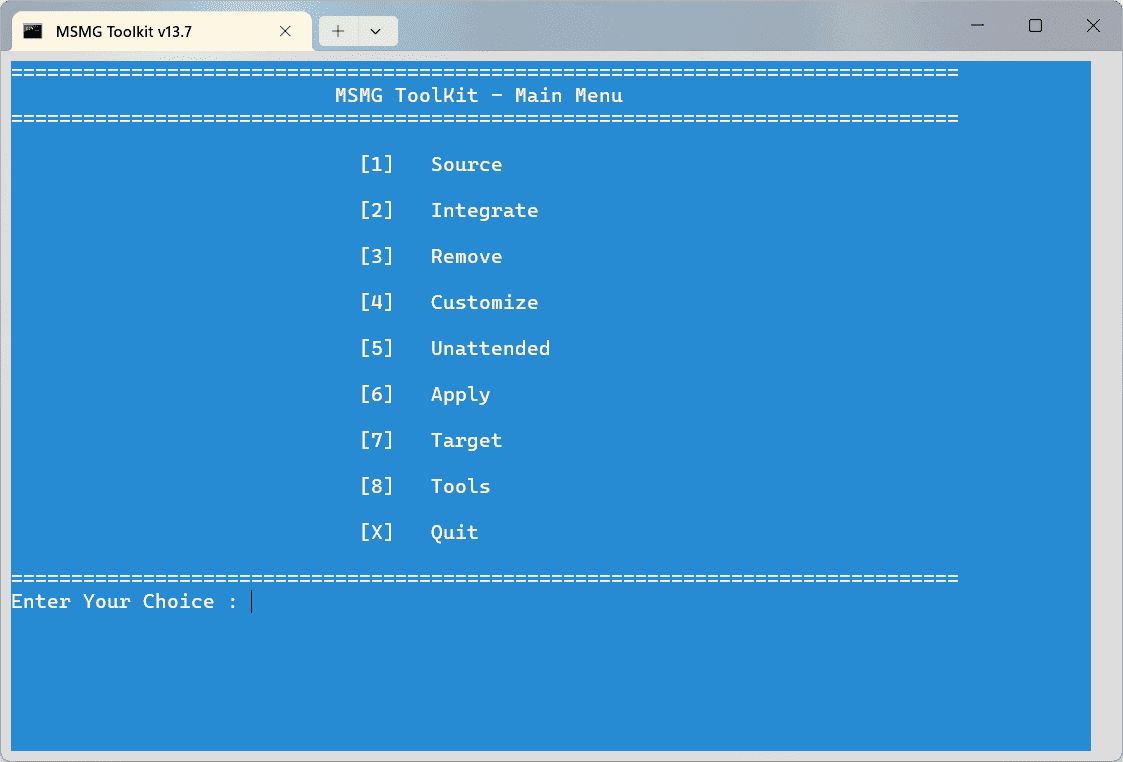Click the '[8]' option number
The height and width of the screenshot is (762, 1123).
[377, 486]
